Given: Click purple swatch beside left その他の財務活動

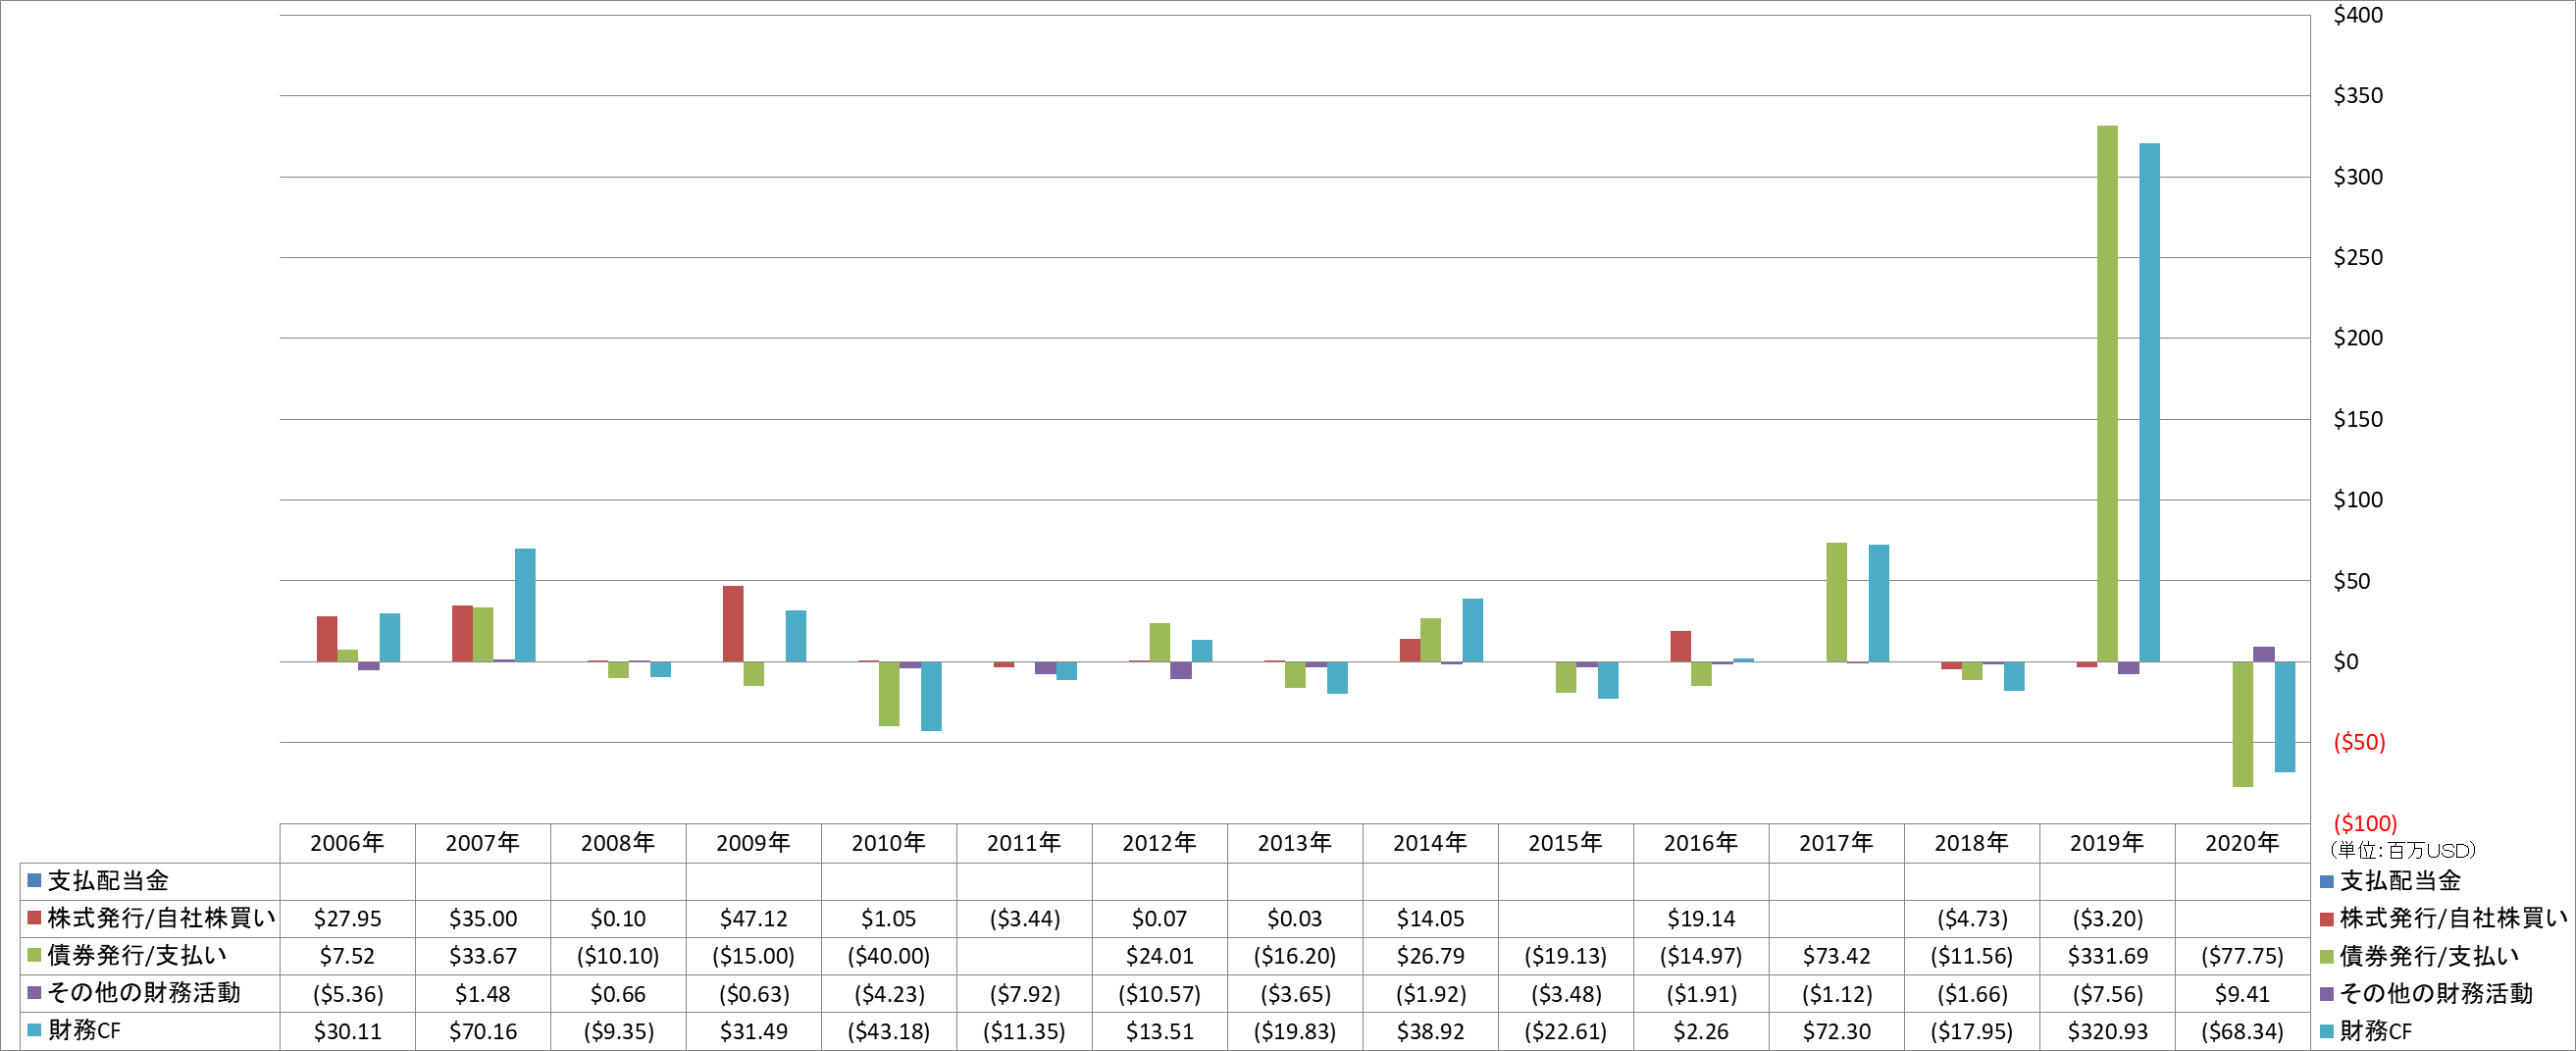Looking at the screenshot, I should (33, 993).
